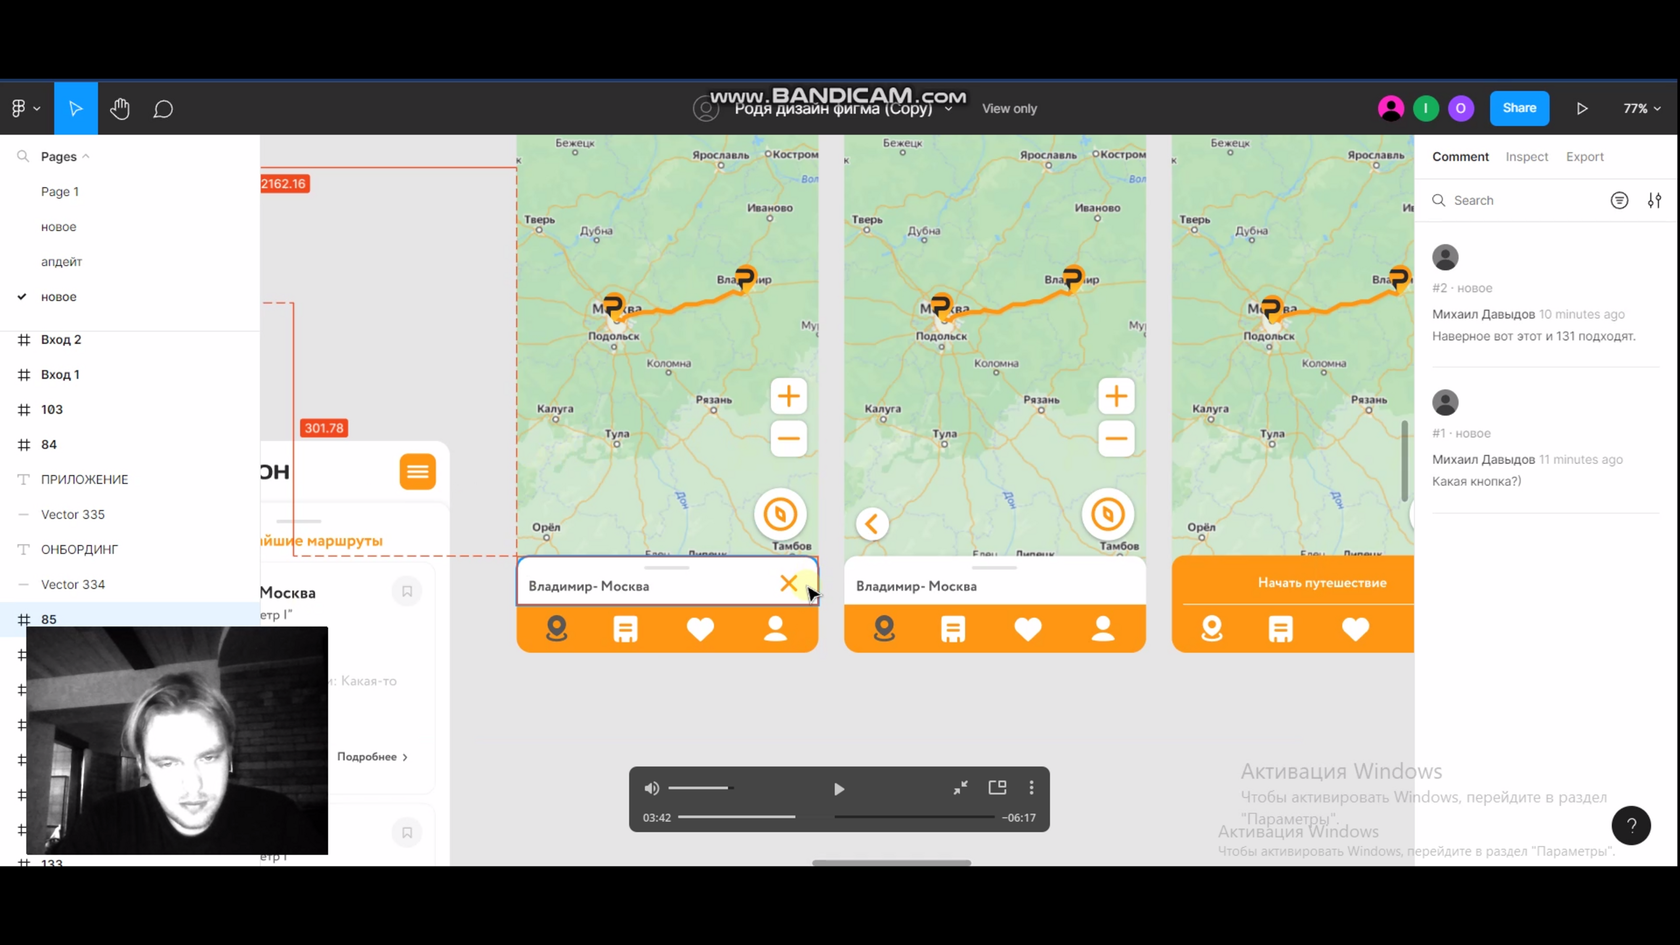Click the compass button on first map
Viewport: 1680px width, 945px height.
click(780, 514)
